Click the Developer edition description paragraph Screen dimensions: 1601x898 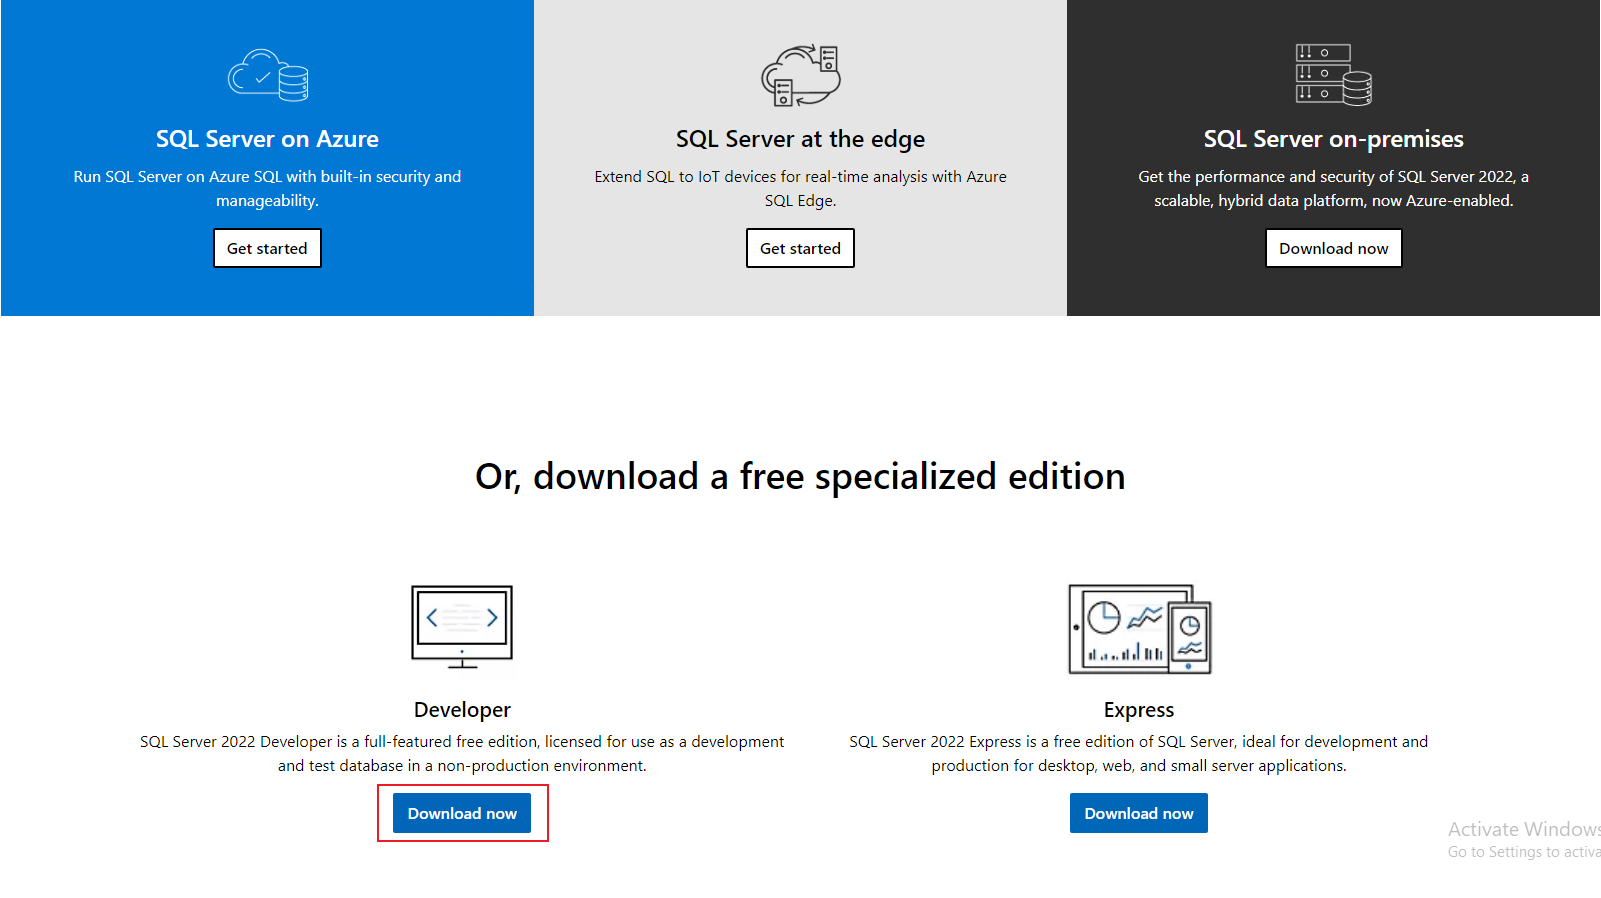tap(462, 753)
